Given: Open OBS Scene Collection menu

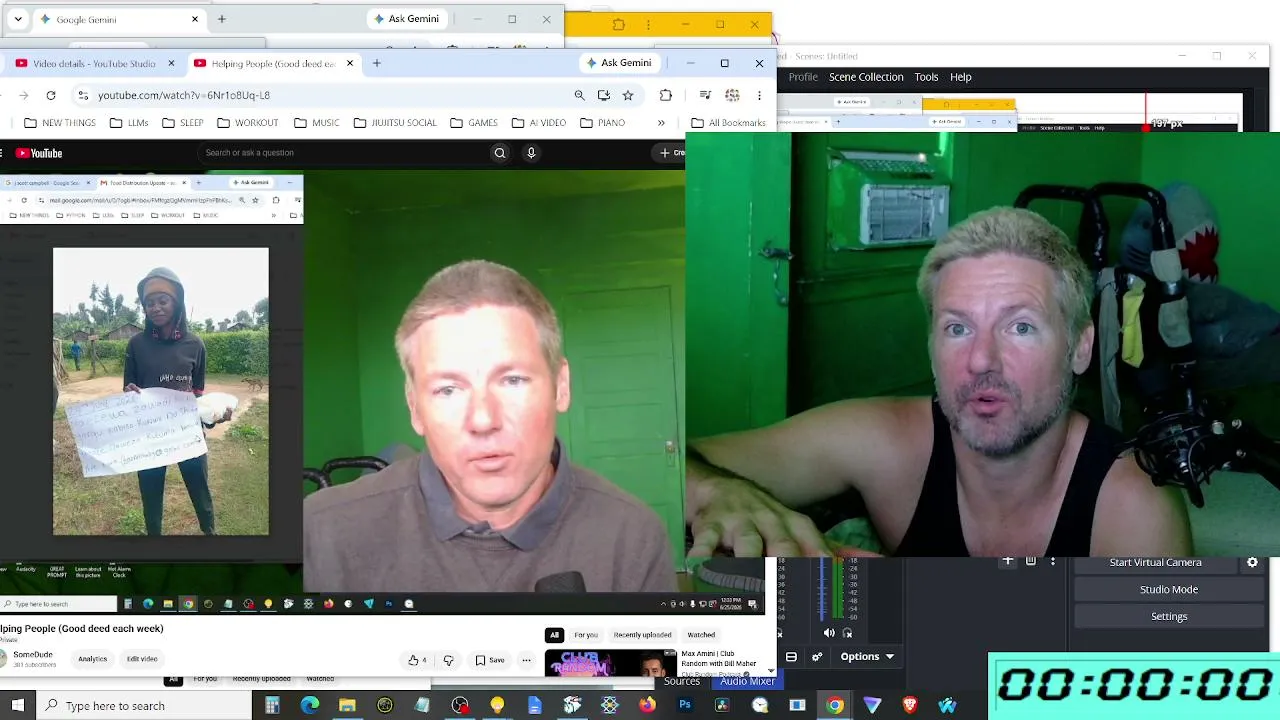Looking at the screenshot, I should 866,77.
